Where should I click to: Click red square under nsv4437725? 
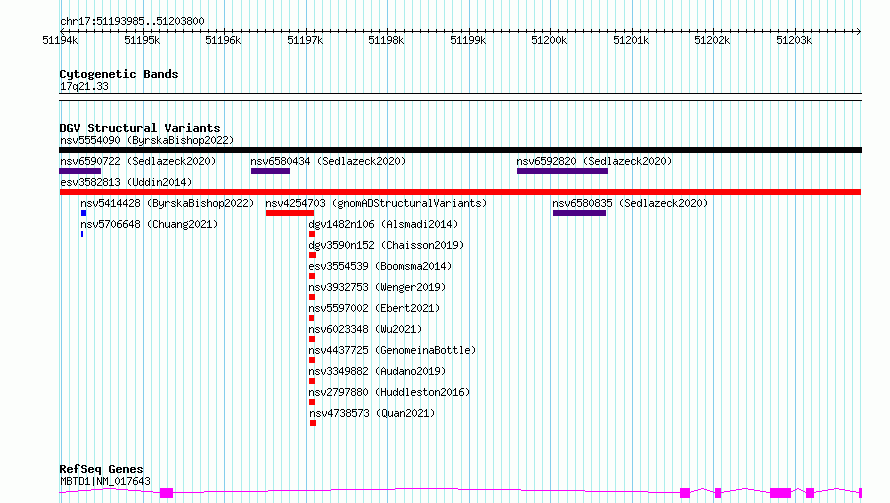point(312,360)
